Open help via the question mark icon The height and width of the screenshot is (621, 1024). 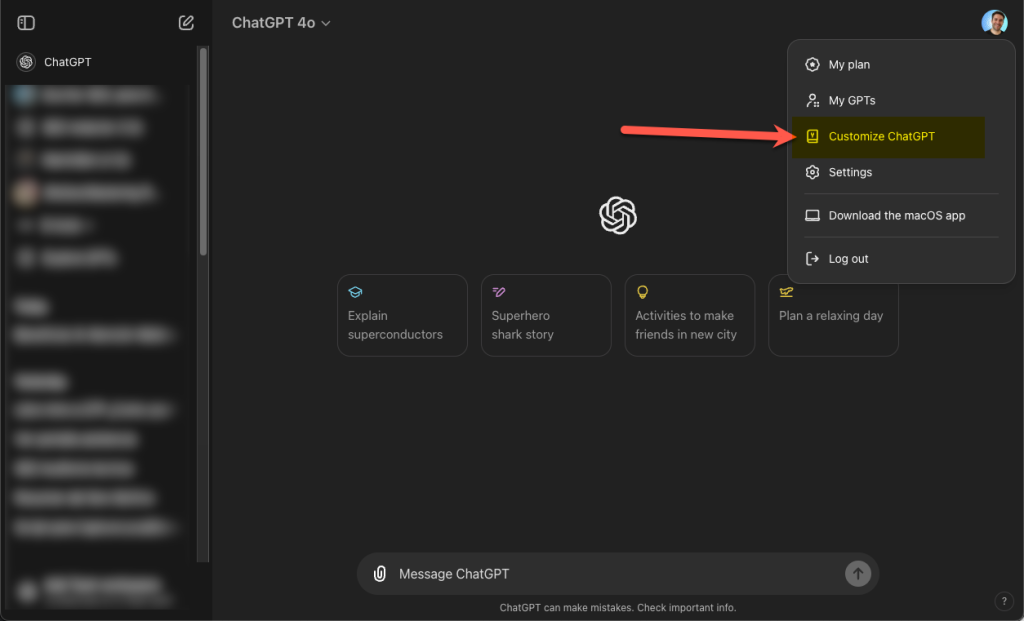click(x=1004, y=601)
